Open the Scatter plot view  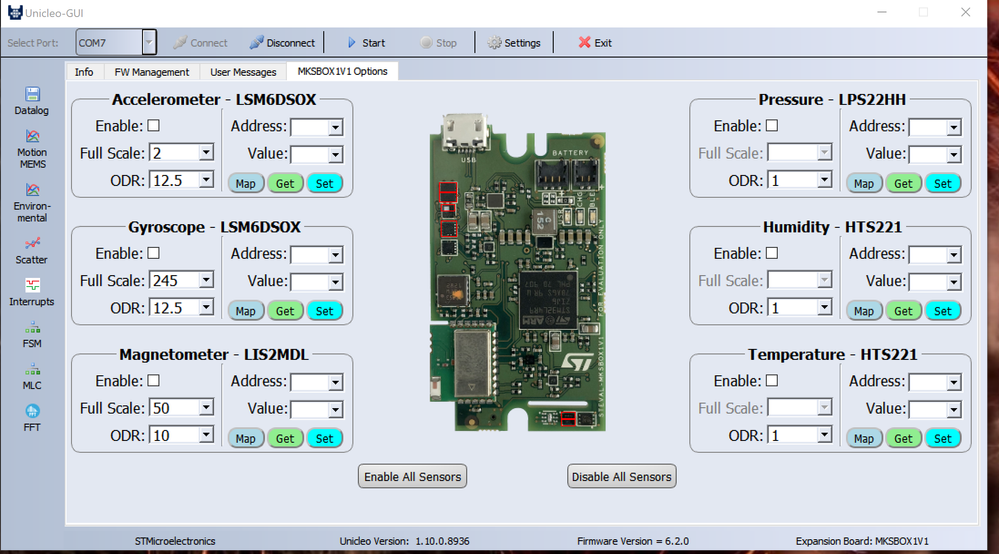click(x=32, y=251)
